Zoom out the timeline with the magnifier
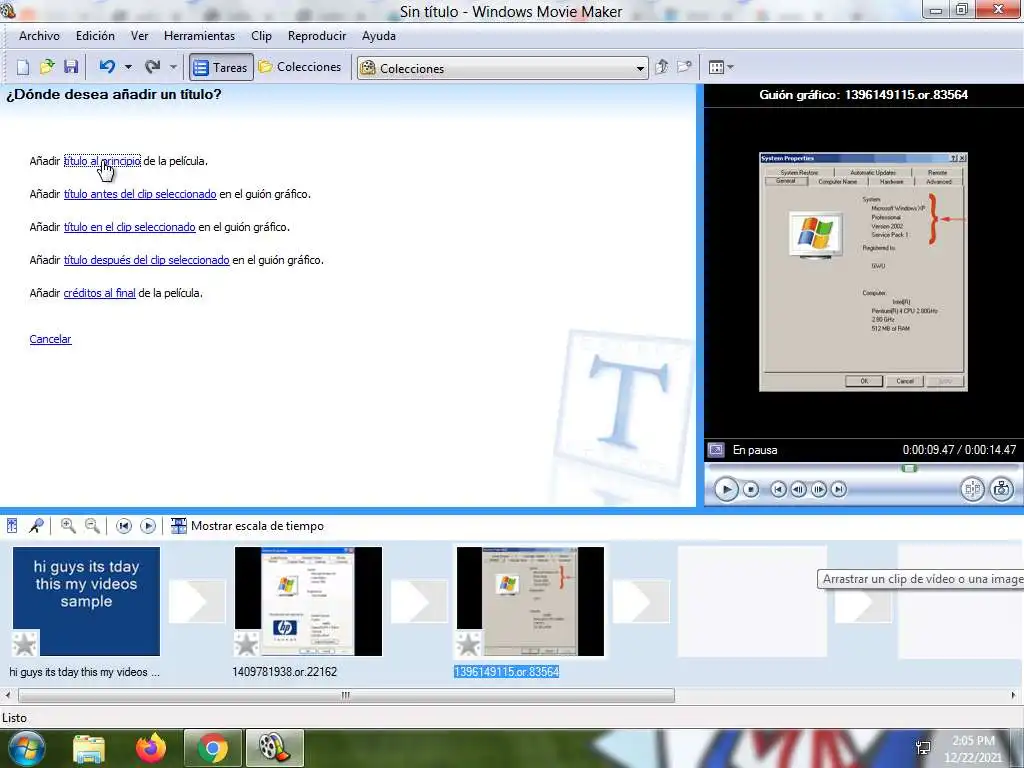The width and height of the screenshot is (1024, 768). click(93, 526)
